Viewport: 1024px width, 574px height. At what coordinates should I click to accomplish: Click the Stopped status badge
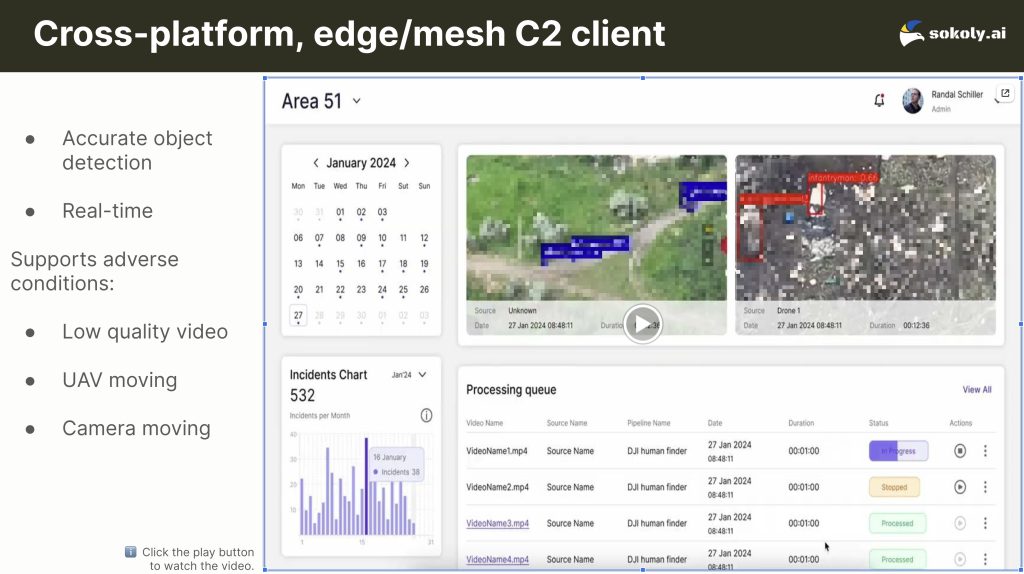pos(894,487)
